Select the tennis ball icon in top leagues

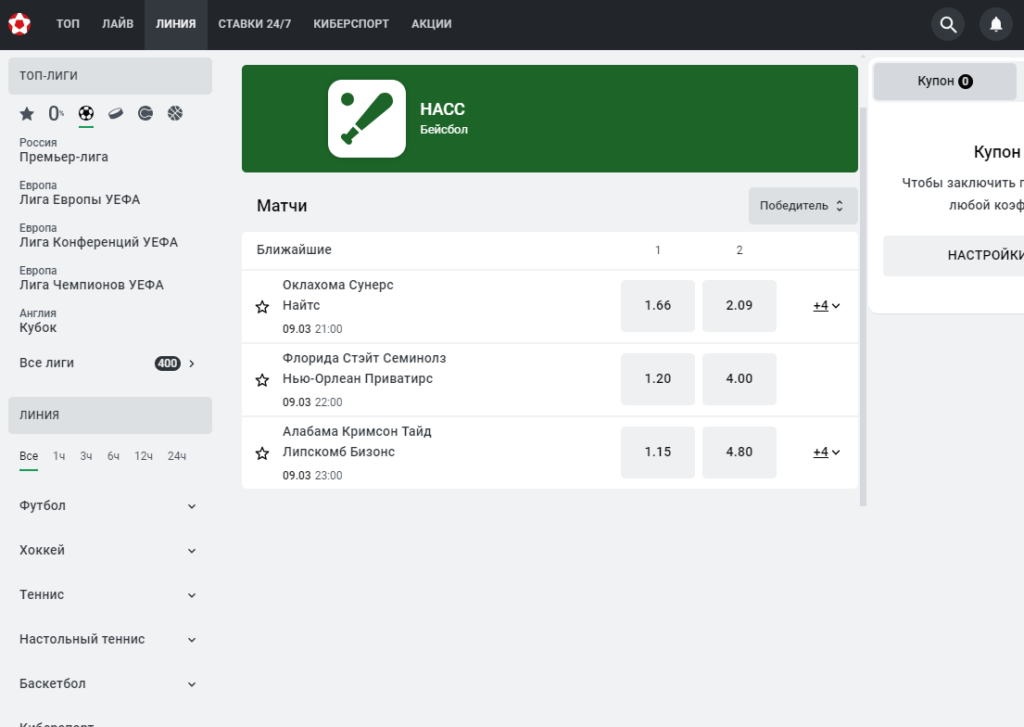(x=145, y=114)
